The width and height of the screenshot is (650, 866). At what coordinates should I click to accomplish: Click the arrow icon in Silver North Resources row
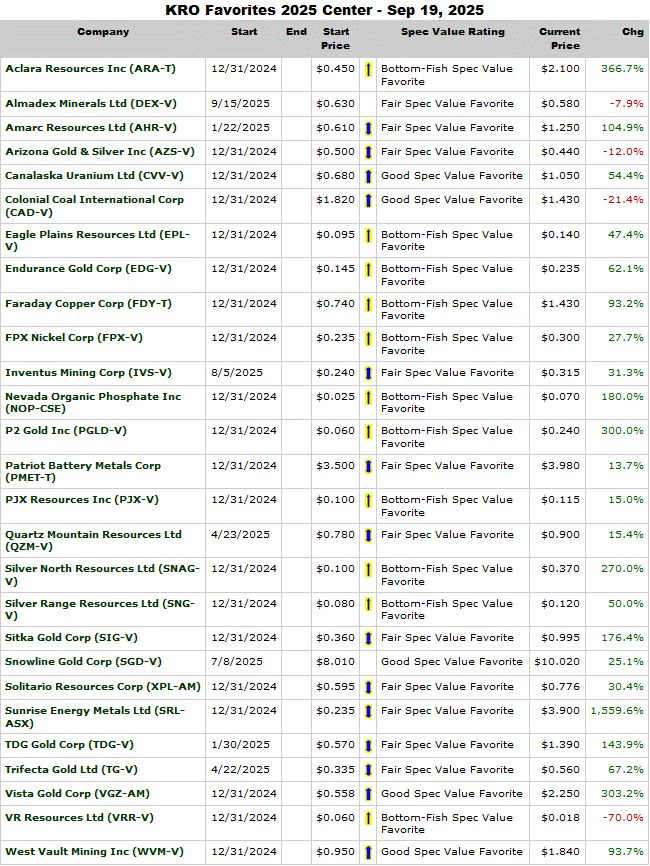point(368,569)
